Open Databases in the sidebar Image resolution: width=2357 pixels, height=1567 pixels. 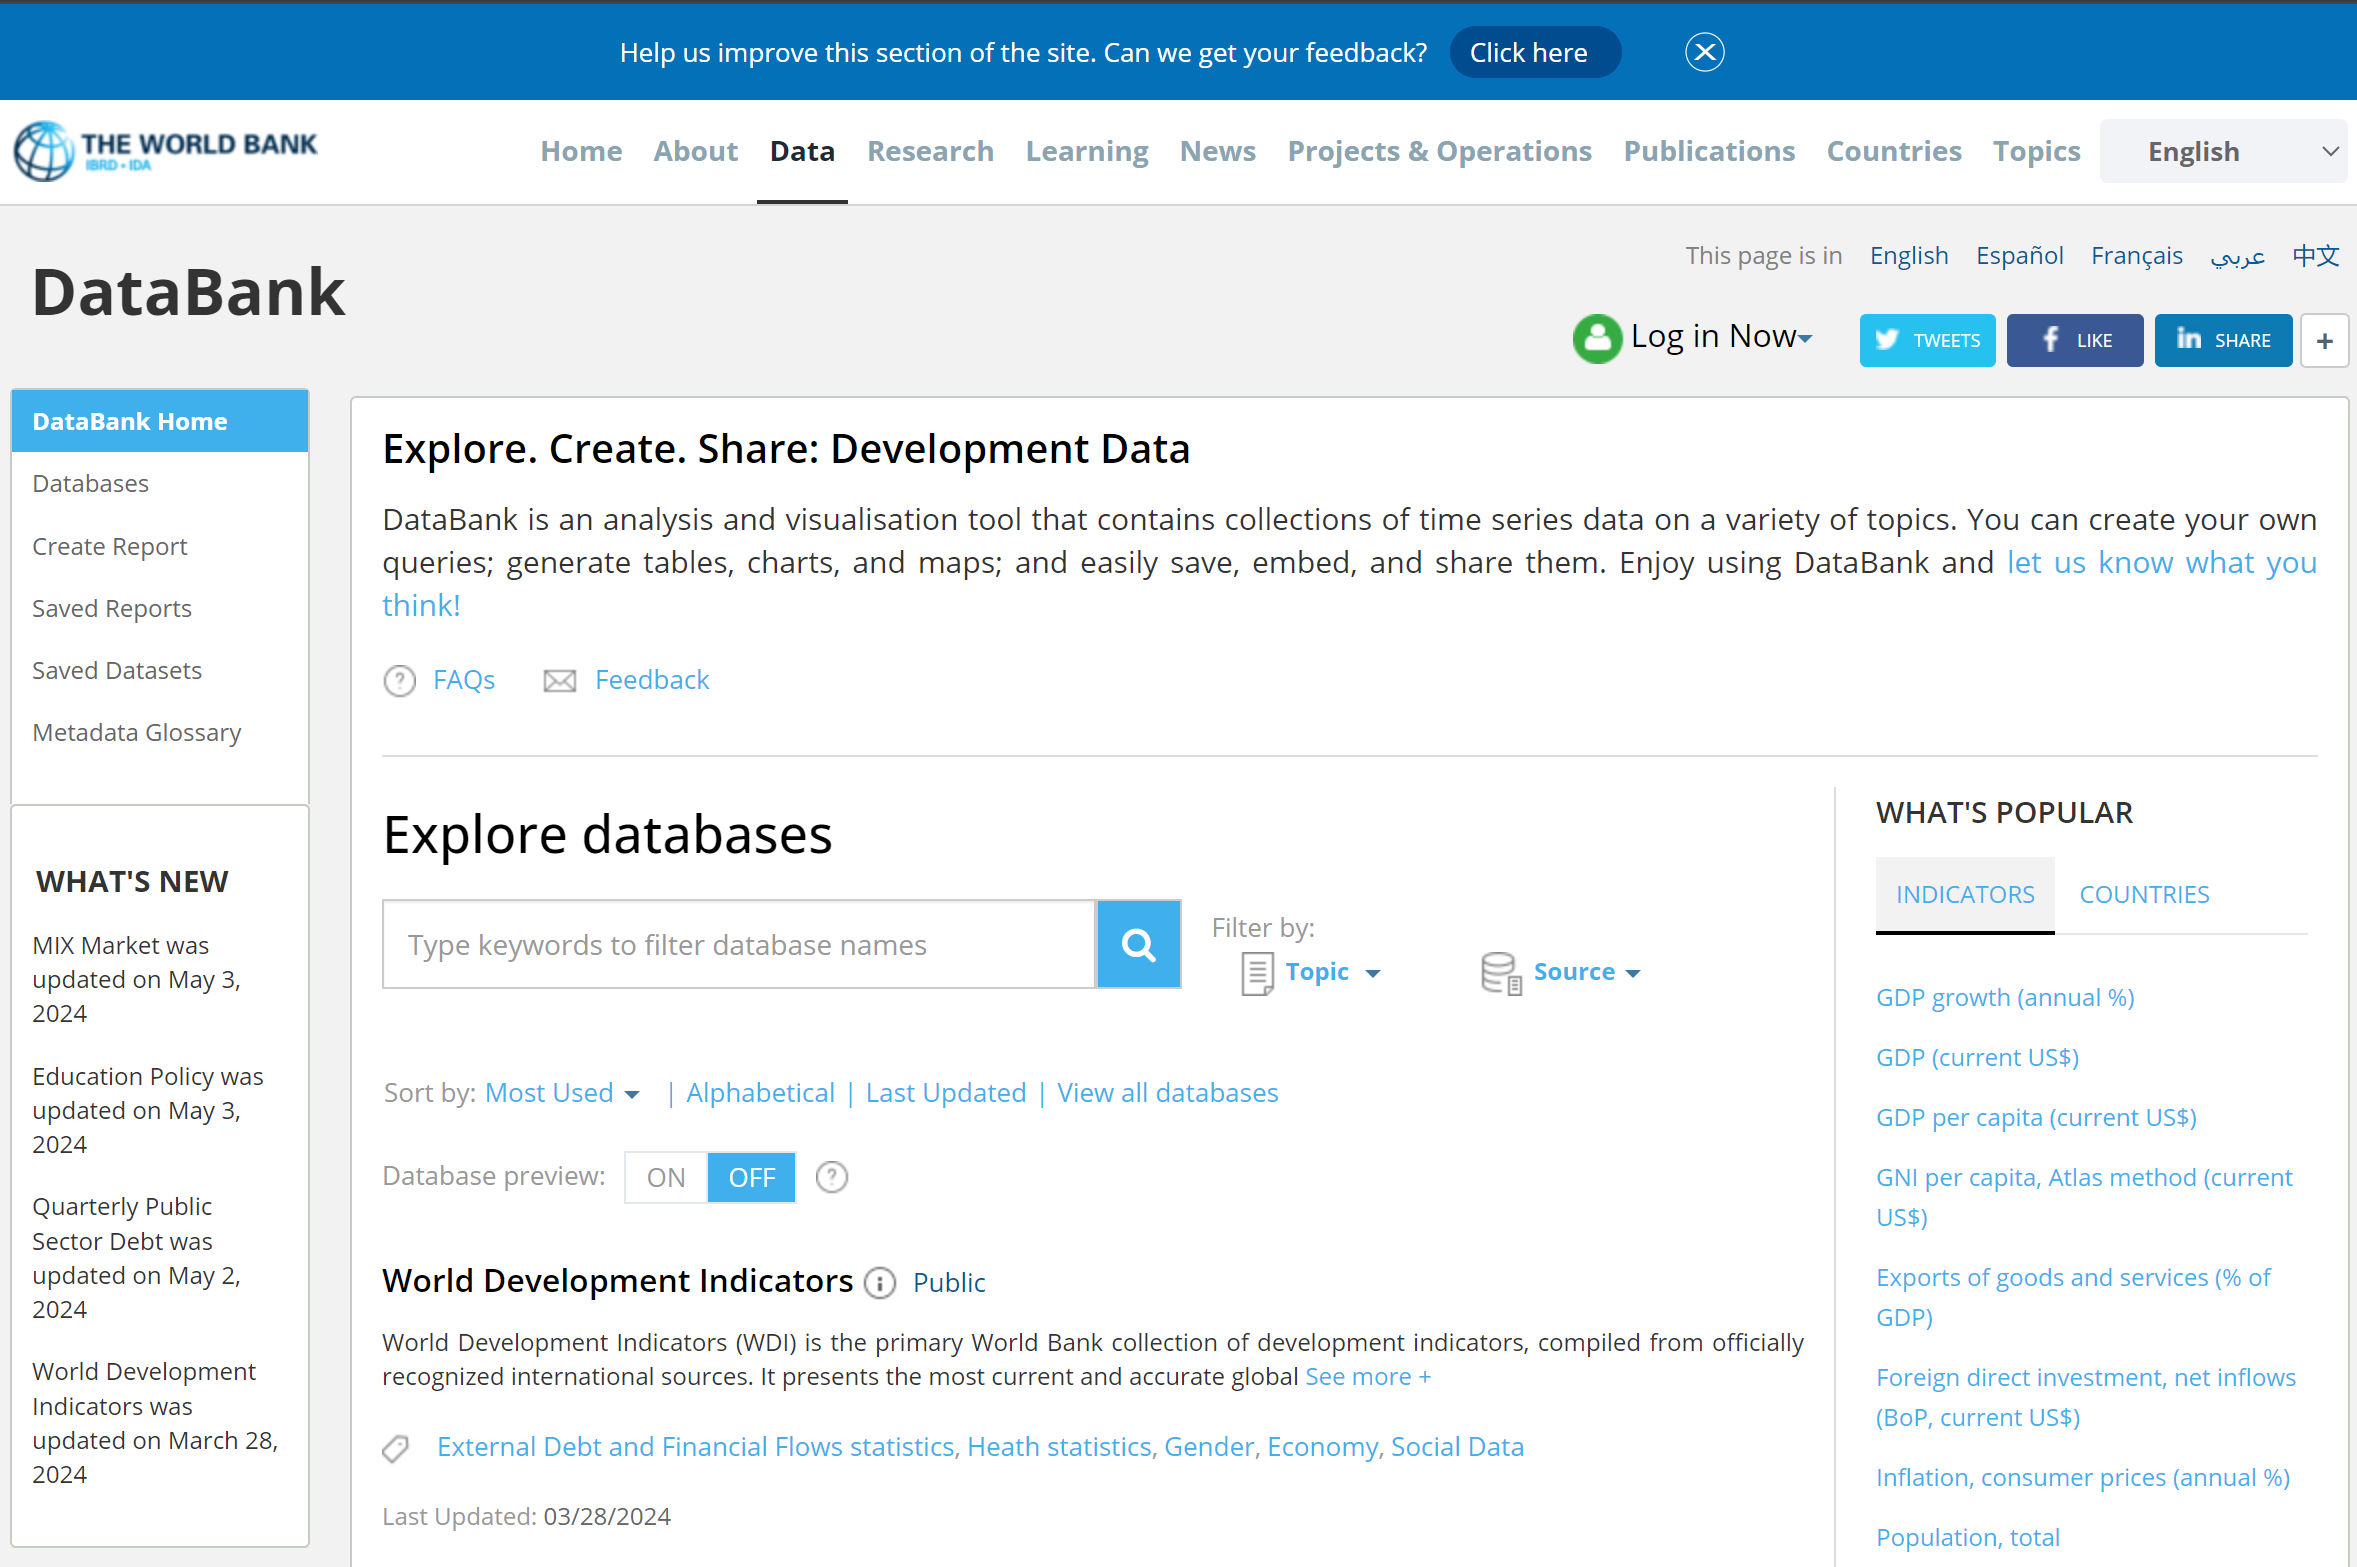point(90,483)
